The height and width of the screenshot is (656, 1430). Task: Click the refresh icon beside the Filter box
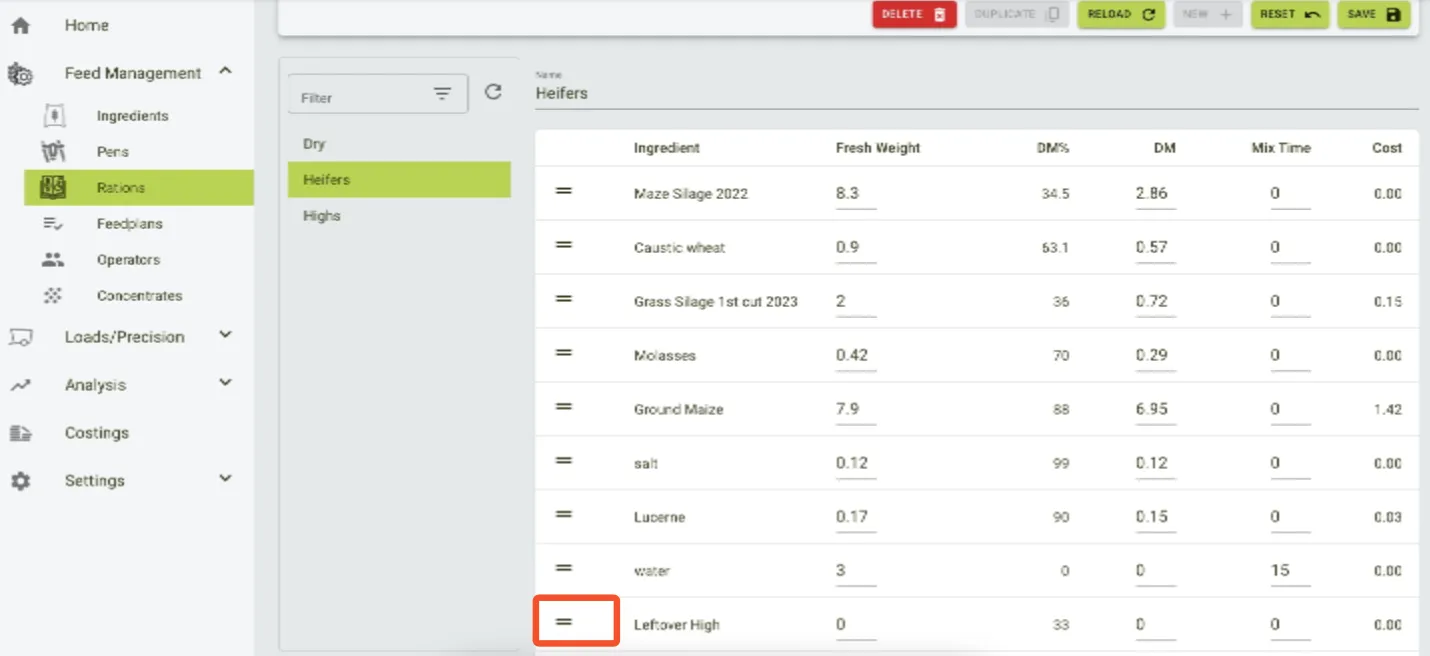[493, 92]
